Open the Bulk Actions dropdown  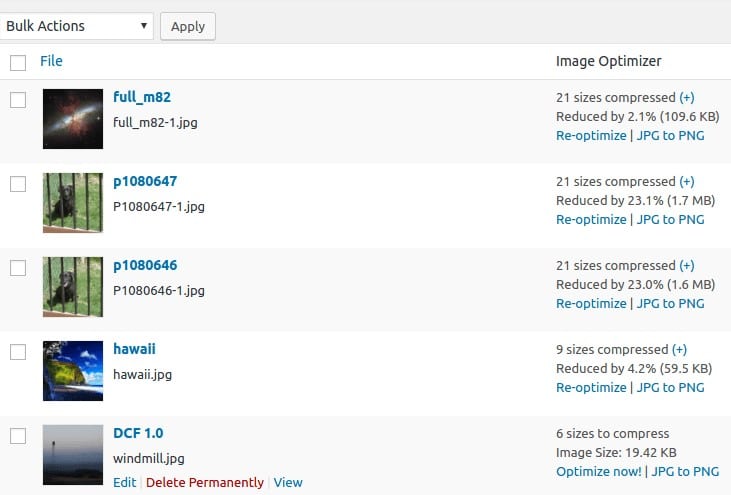tap(77, 26)
